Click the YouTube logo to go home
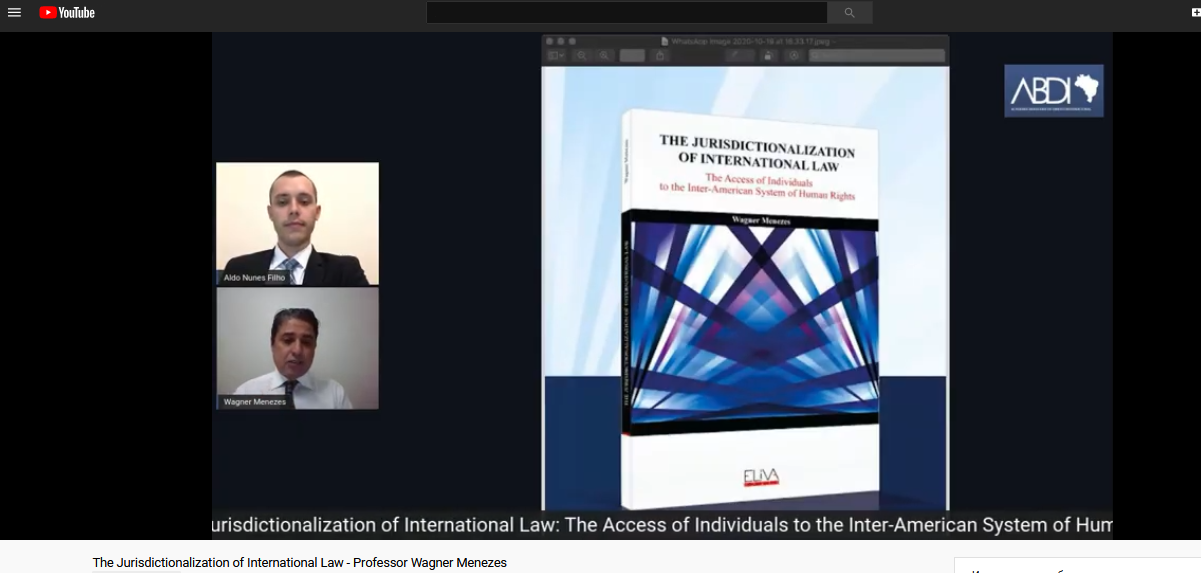 [x=67, y=13]
